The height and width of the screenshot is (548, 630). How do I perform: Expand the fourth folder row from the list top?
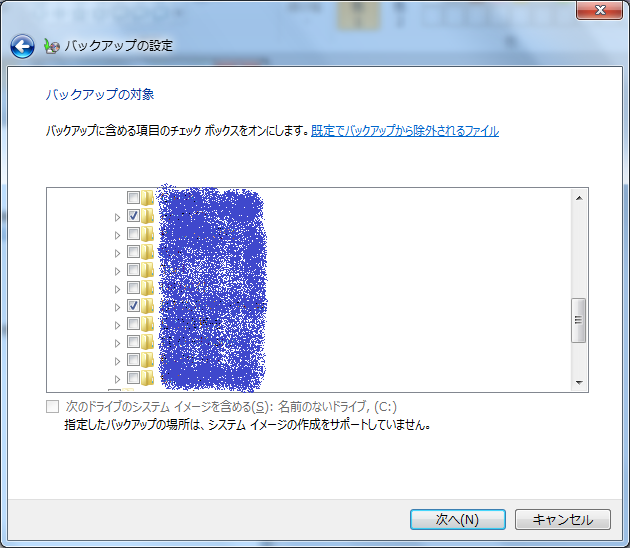point(117,254)
